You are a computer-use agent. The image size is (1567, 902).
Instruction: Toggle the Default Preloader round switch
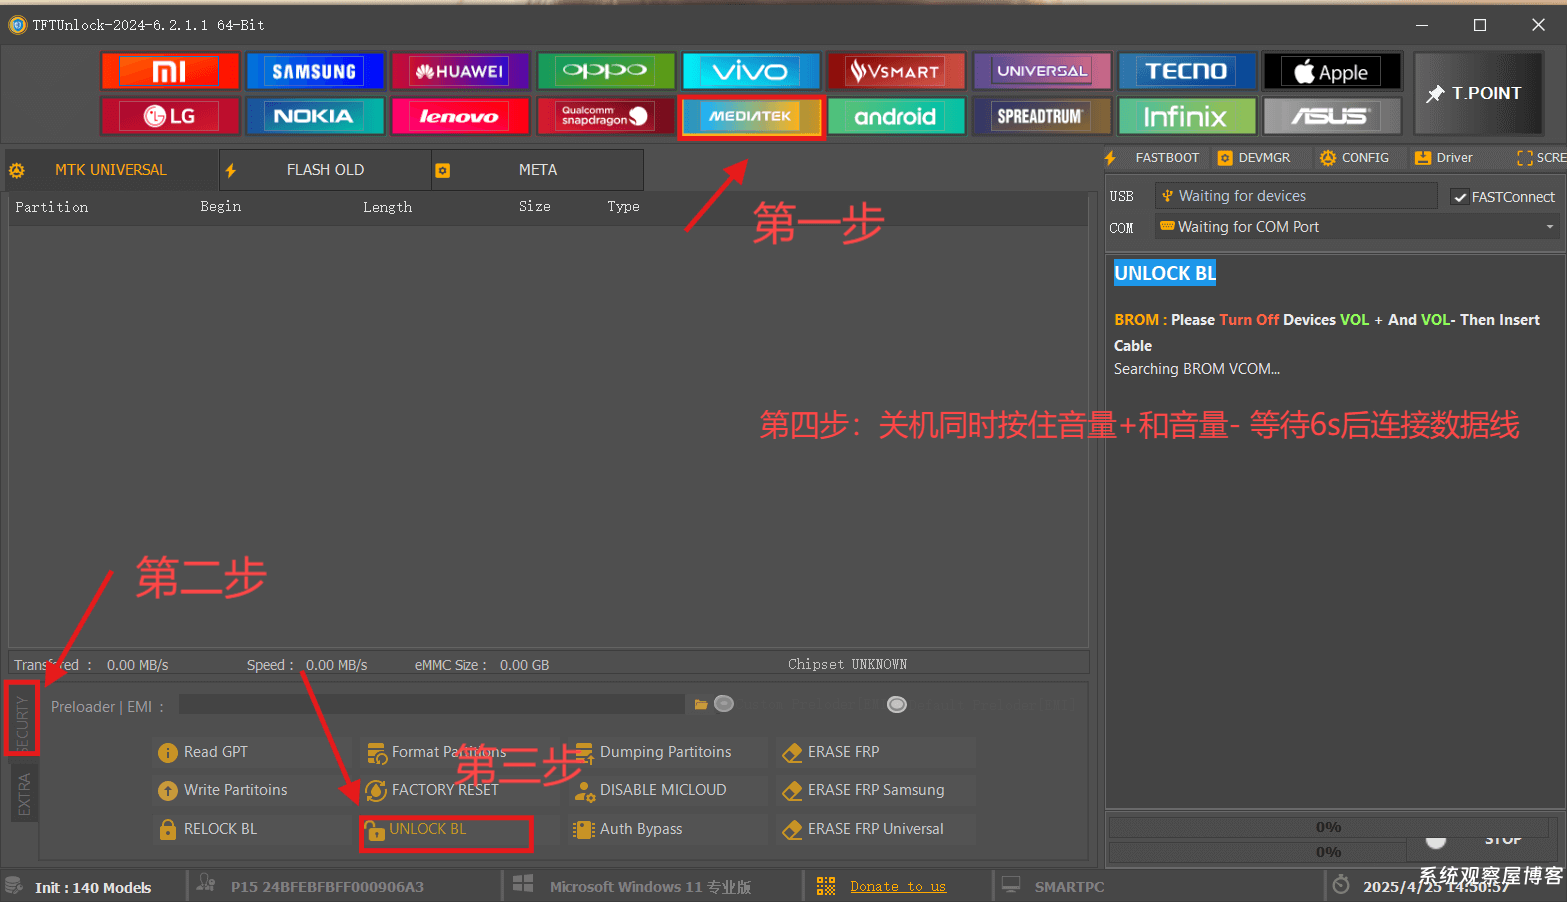coord(896,704)
